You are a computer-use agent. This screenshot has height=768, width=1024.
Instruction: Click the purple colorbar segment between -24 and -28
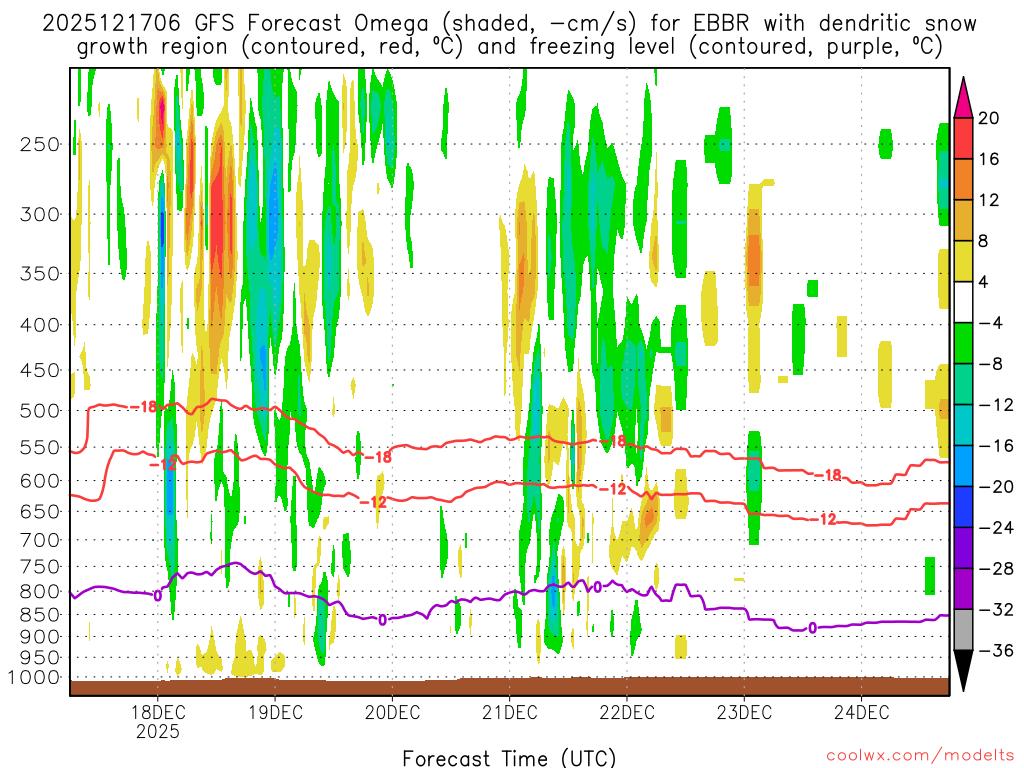963,548
